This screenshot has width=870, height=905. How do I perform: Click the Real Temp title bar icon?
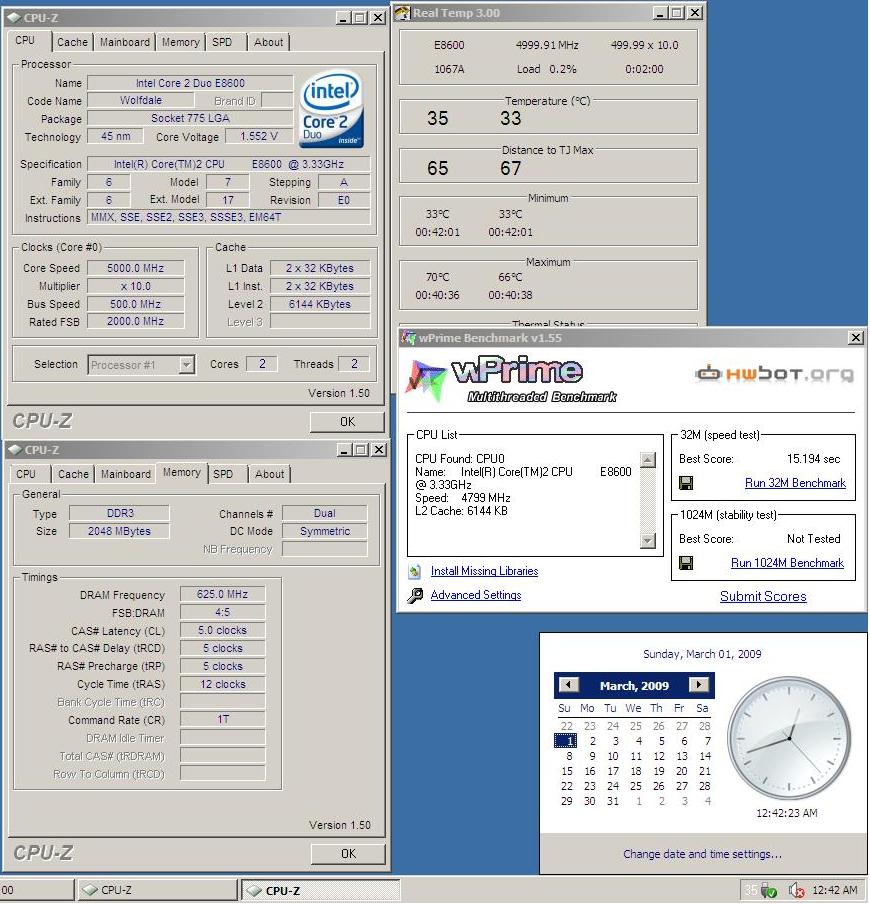pyautogui.click(x=402, y=13)
